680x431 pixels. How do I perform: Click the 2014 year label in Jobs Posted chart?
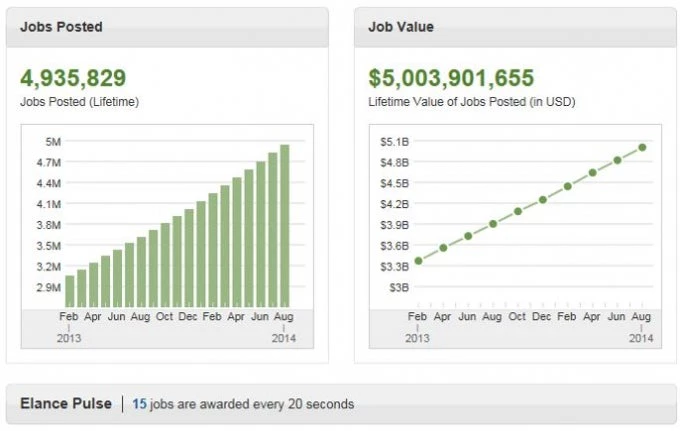pyautogui.click(x=284, y=338)
